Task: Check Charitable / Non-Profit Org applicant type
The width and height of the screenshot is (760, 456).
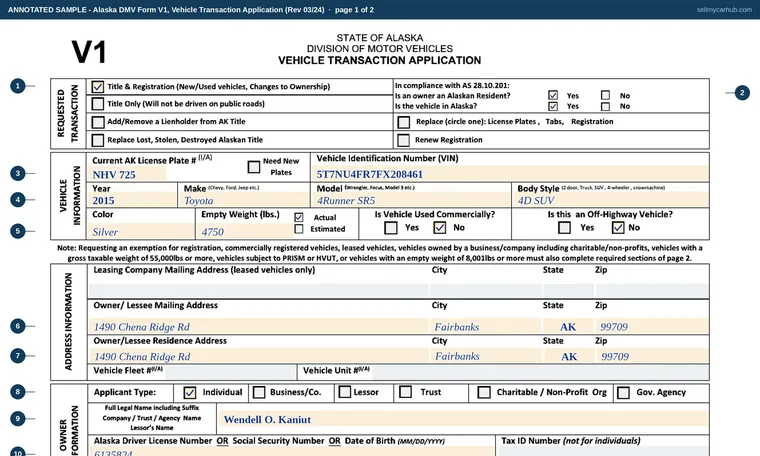Action: click(484, 392)
